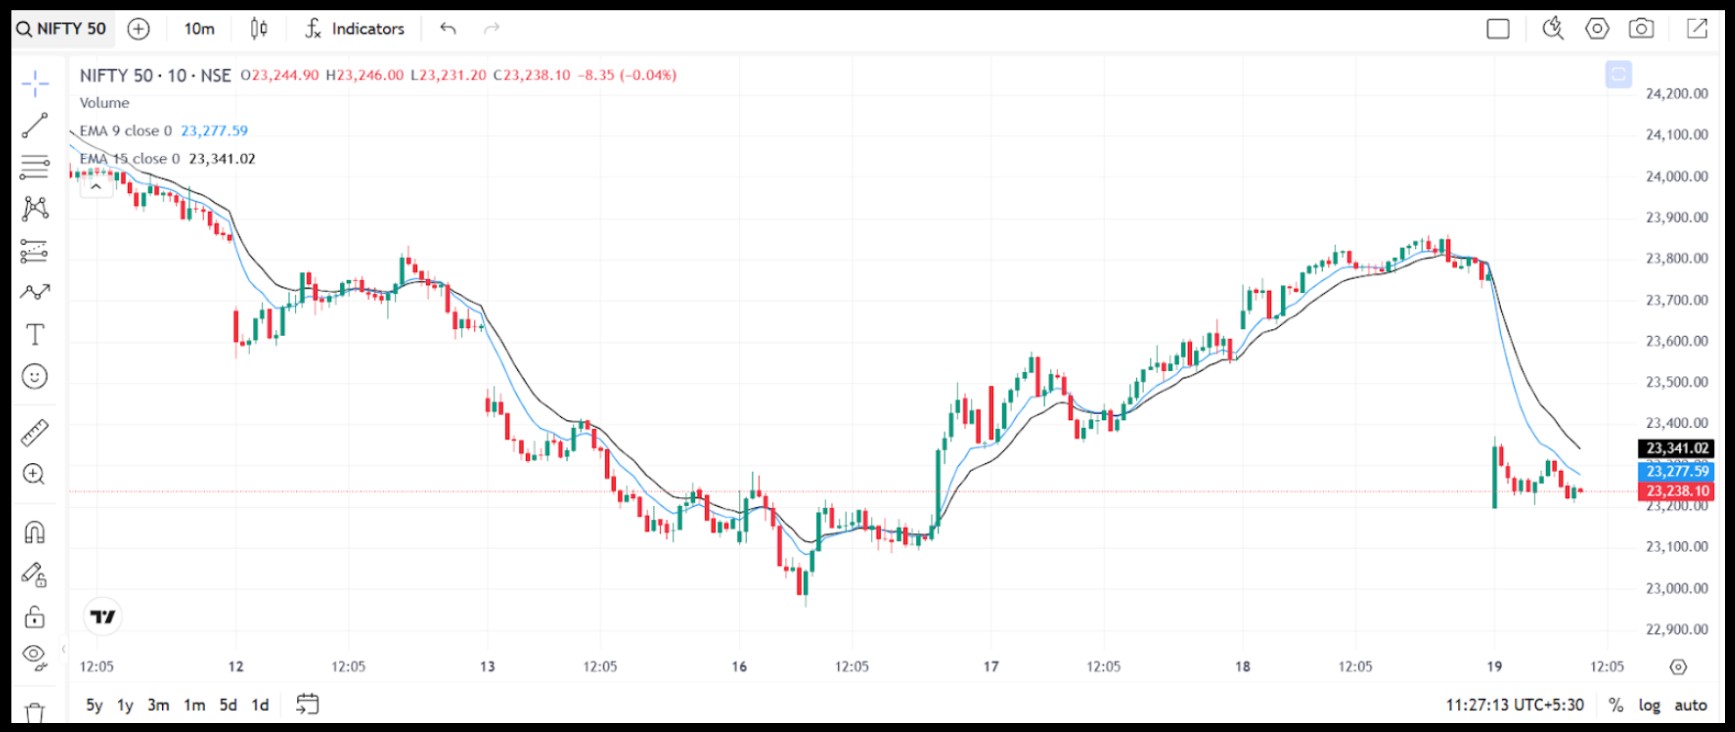Select the 1m date range
The image size is (1735, 732).
click(194, 705)
